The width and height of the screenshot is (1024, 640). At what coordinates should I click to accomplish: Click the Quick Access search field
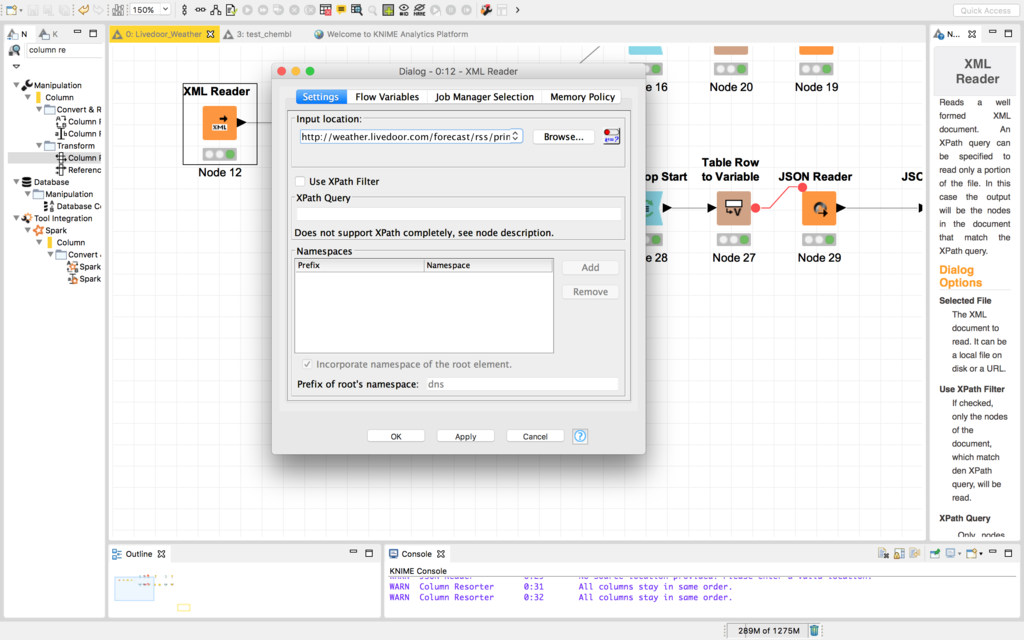tap(985, 10)
